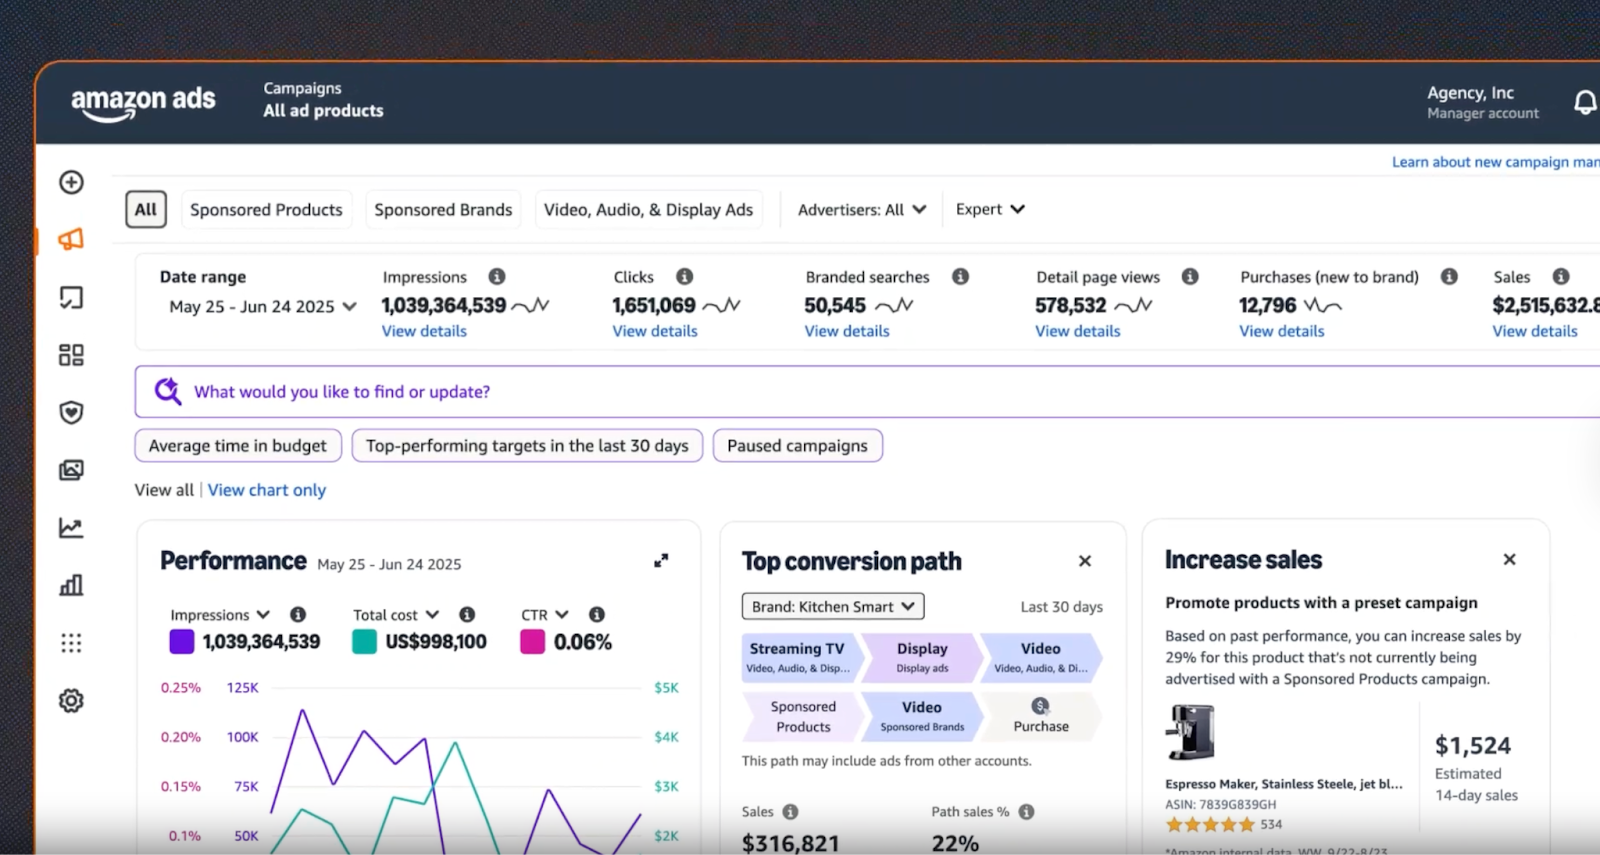Image resolution: width=1600 pixels, height=855 pixels.
Task: Open the Brand: Kitchen Smart dropdown
Action: click(x=833, y=607)
